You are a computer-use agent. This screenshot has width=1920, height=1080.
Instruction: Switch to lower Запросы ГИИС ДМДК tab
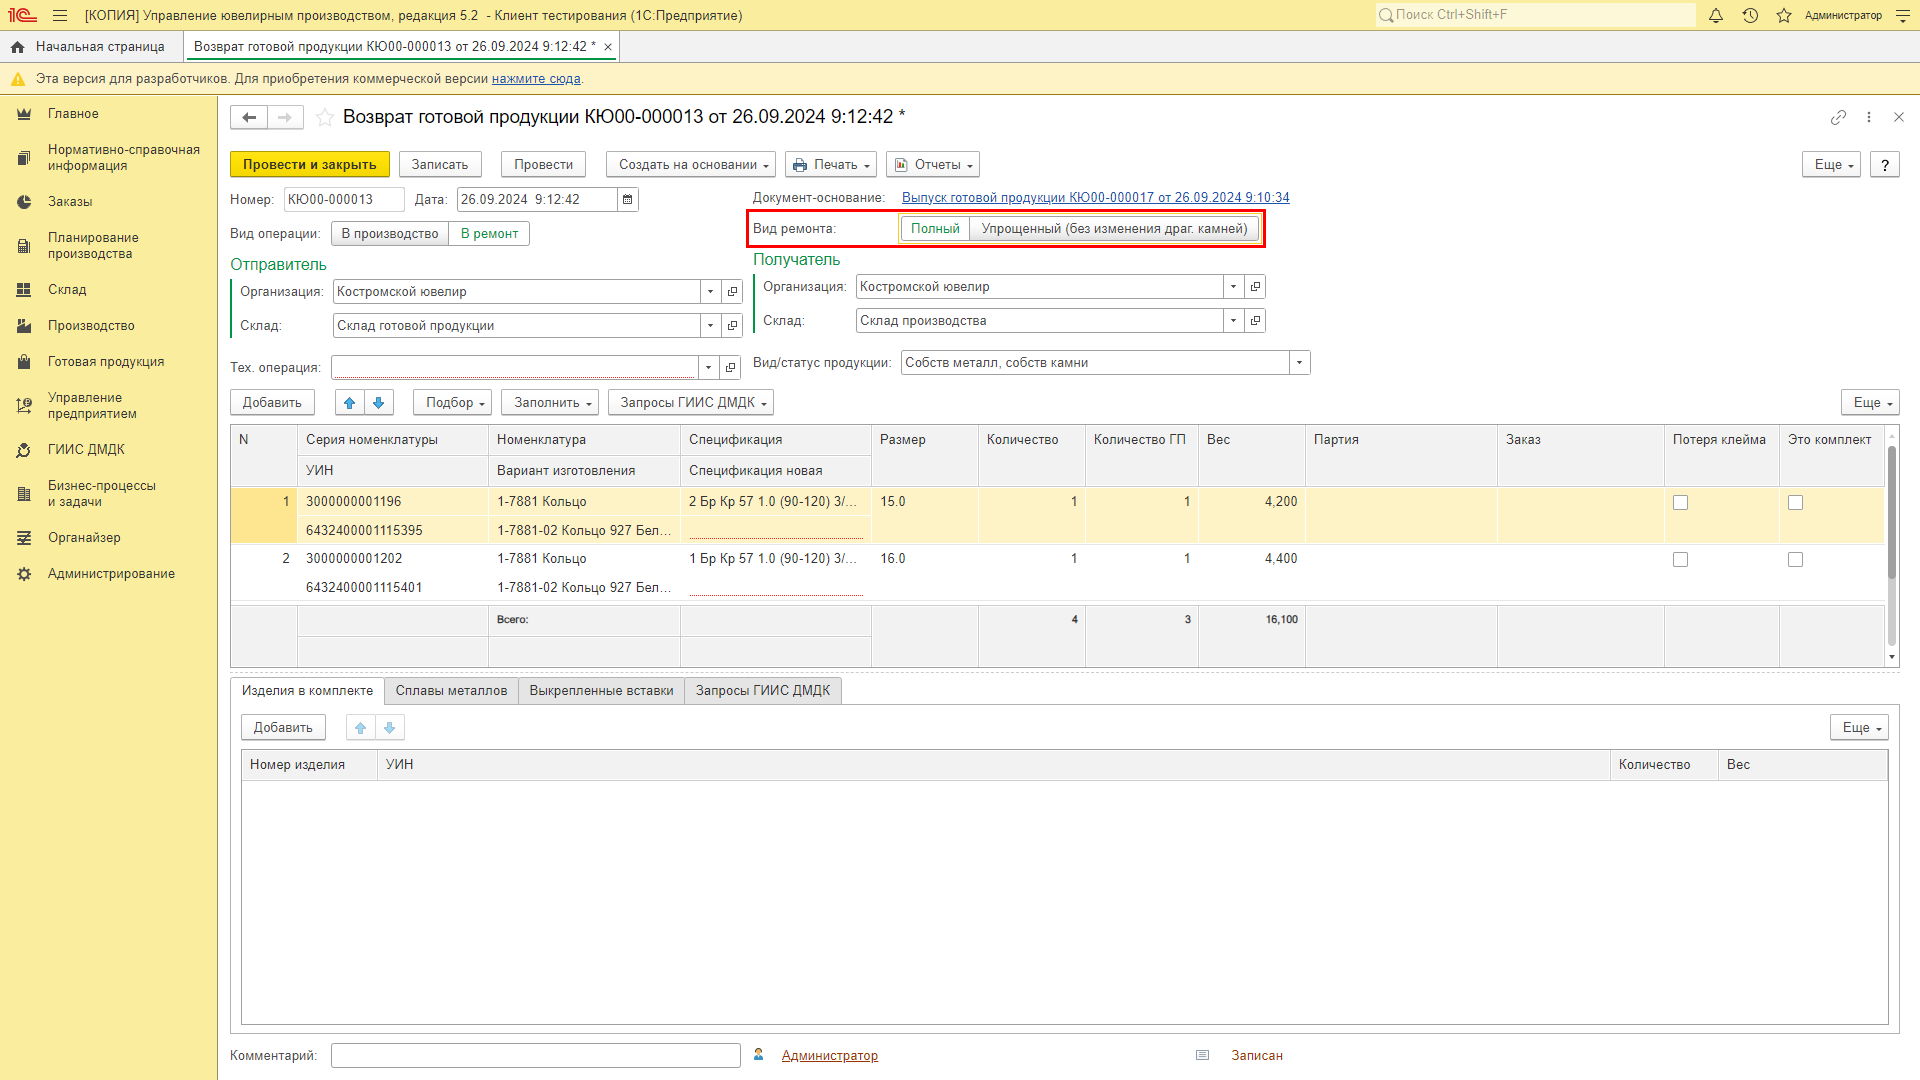pyautogui.click(x=763, y=691)
